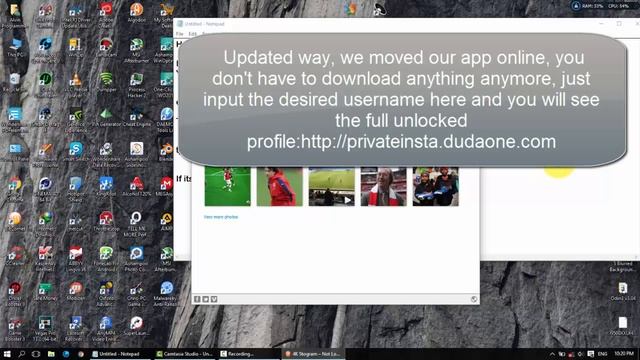Switch to 4K Stogram taskbar button

(x=313, y=354)
